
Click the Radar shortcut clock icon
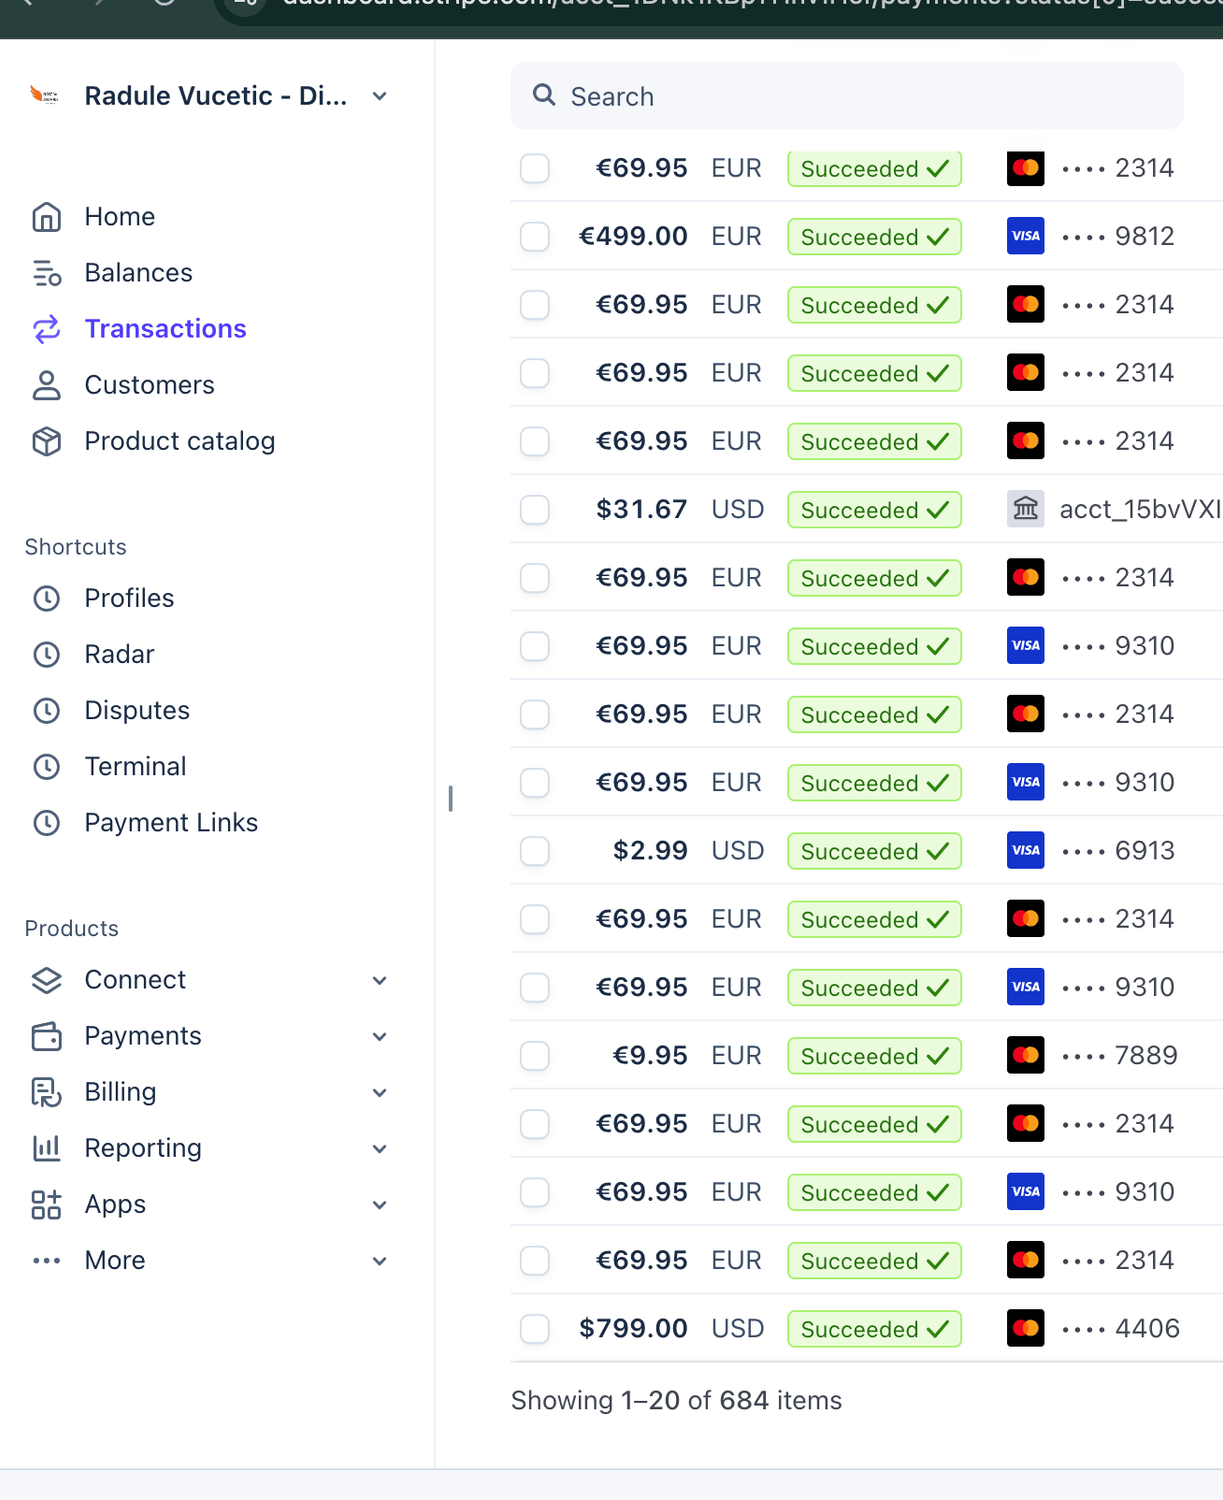(x=46, y=654)
